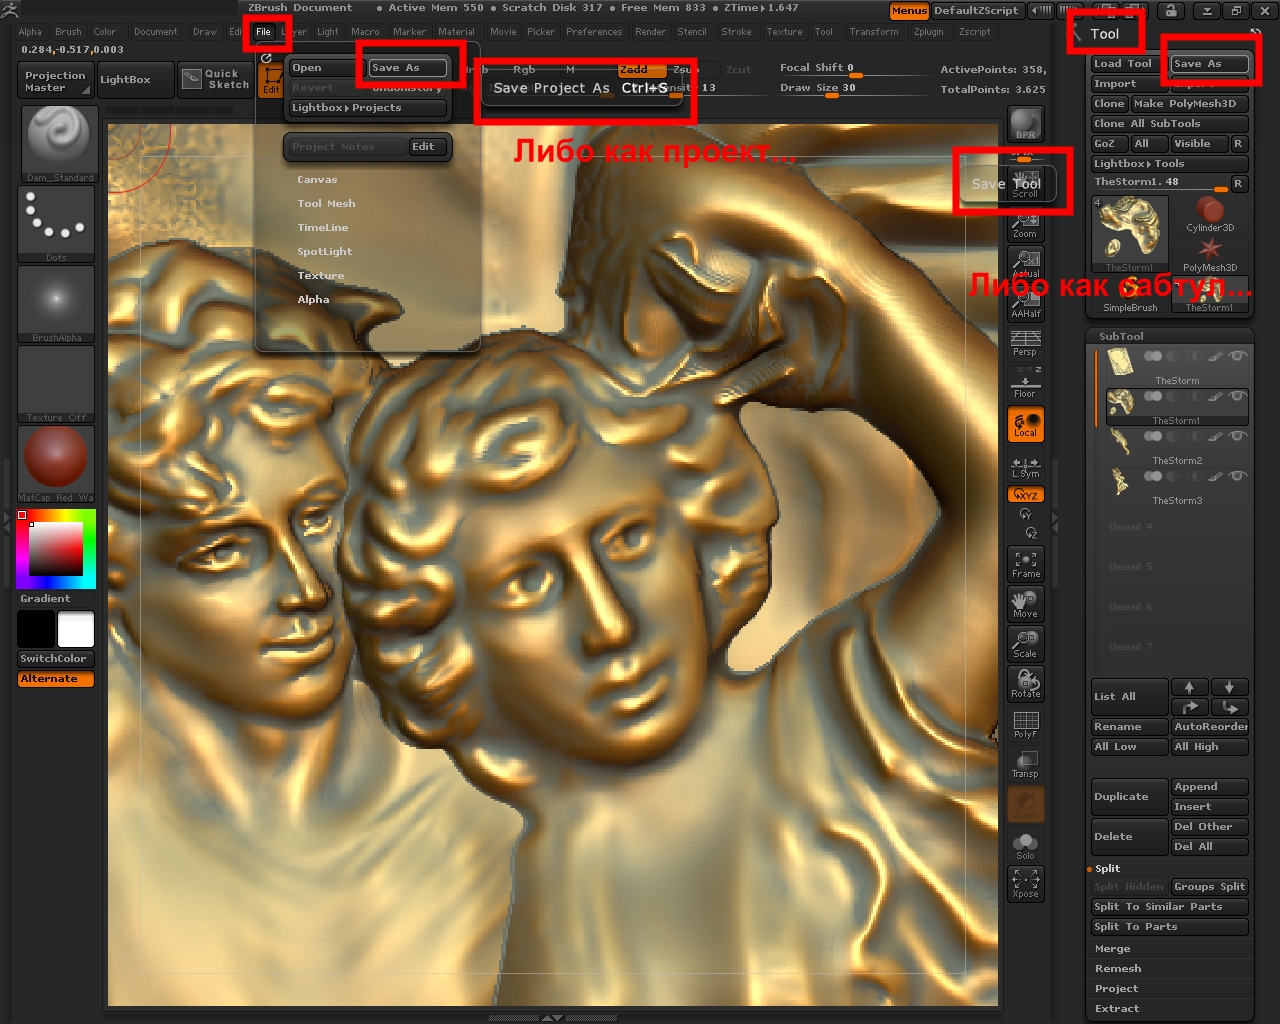
Task: Toggle the PolyF polyframe icon
Action: [1026, 725]
